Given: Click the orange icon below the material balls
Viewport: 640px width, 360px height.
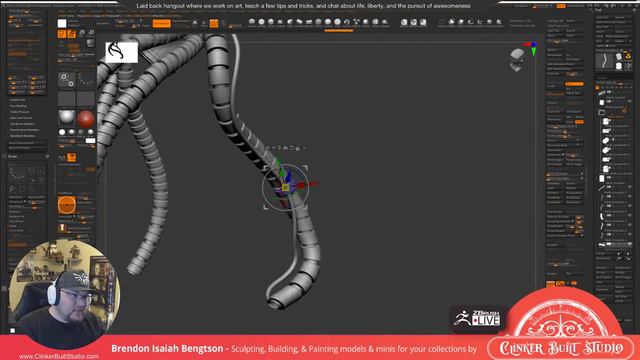Looking at the screenshot, I should click(71, 157).
